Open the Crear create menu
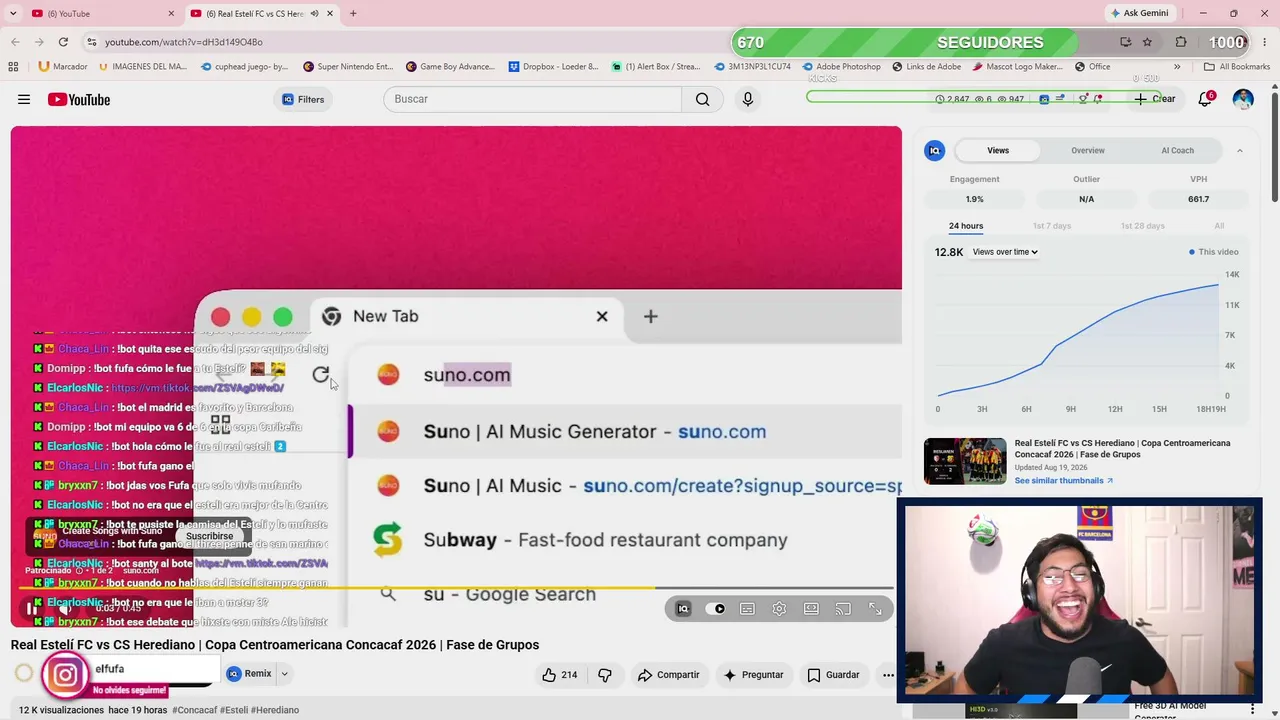This screenshot has height=720, width=1280. (1155, 99)
